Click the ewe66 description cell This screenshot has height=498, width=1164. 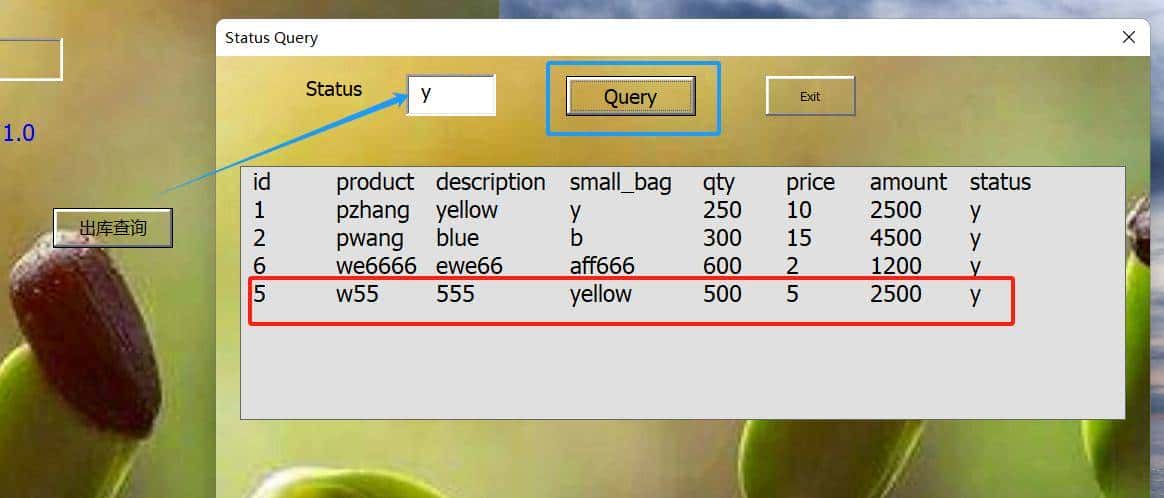[469, 266]
